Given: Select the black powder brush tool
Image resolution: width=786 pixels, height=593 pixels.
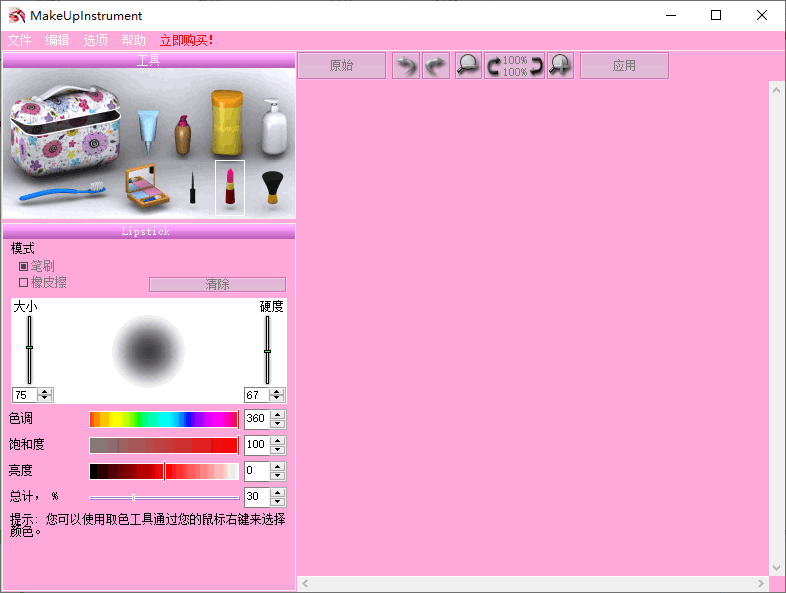Looking at the screenshot, I should pyautogui.click(x=273, y=187).
